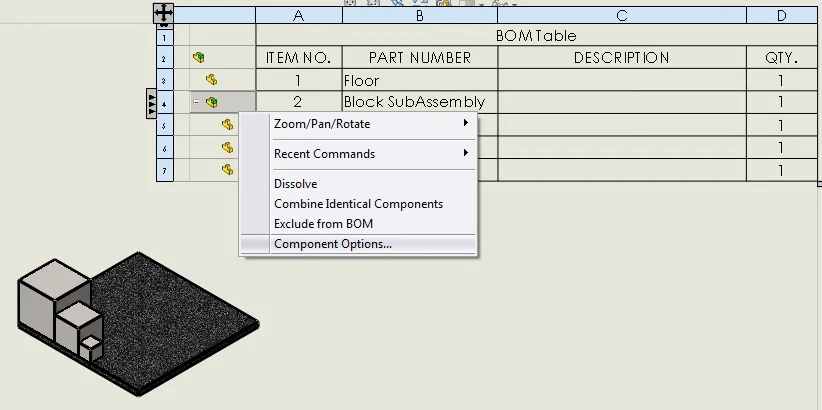The image size is (822, 410).
Task: Collapse the Block SubAssembly row using minus sign
Action: [195, 102]
